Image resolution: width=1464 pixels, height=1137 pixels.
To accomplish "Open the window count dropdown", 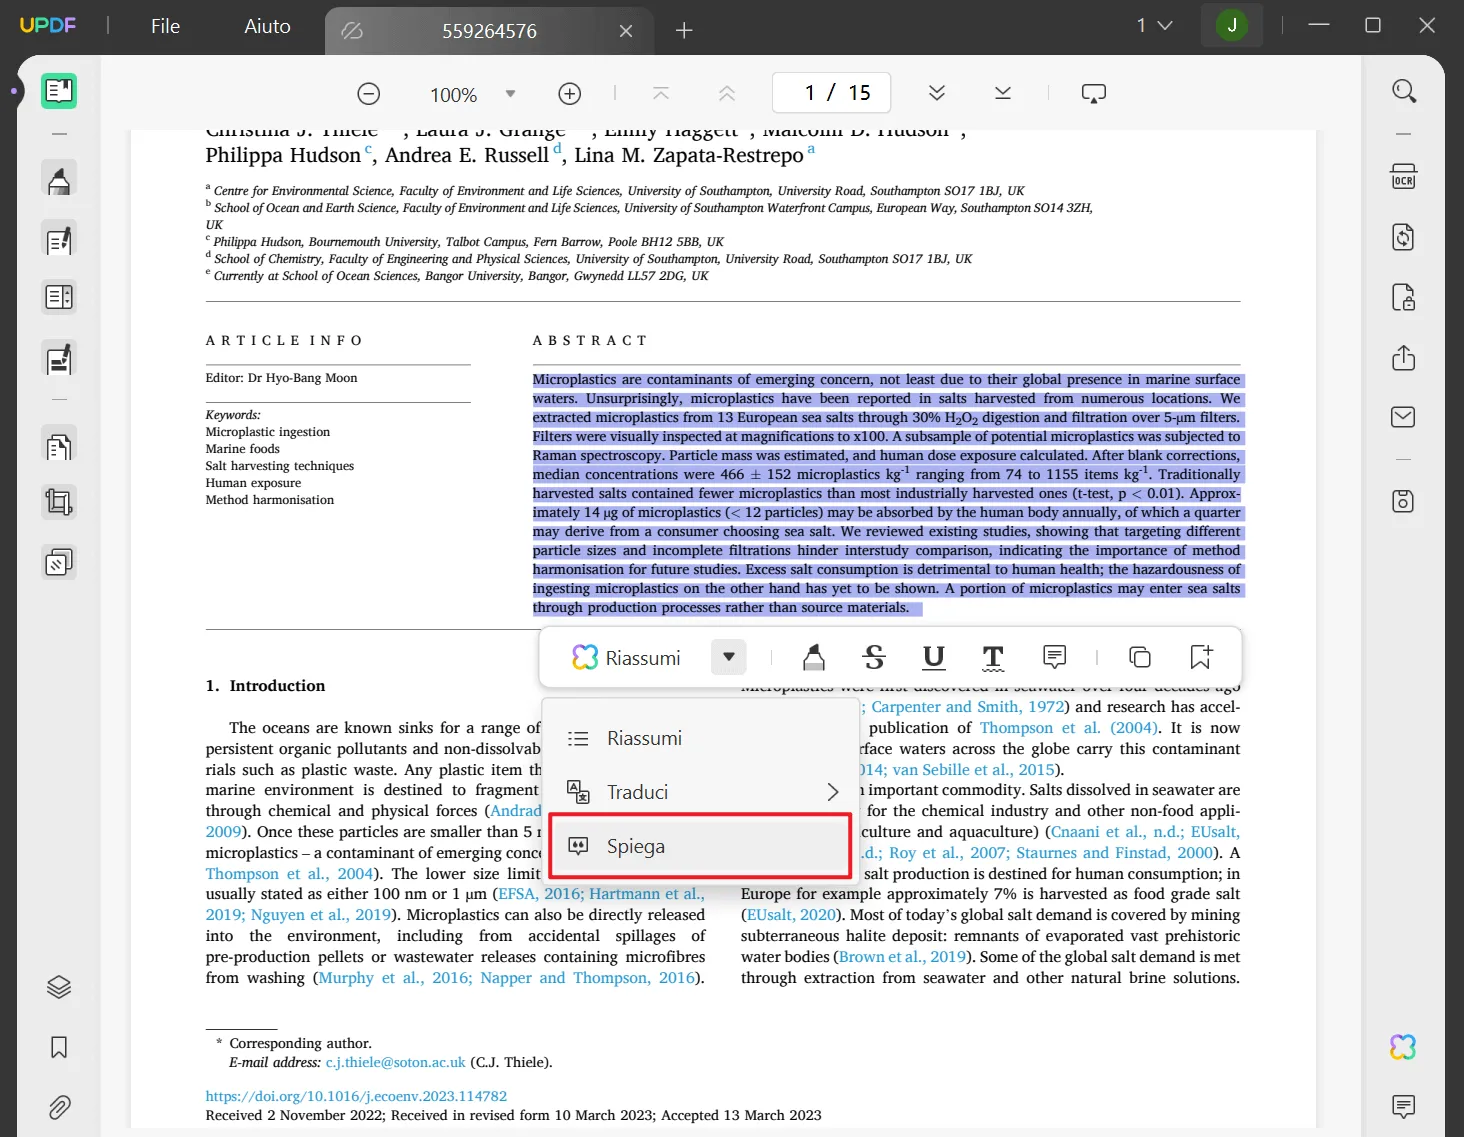I will [x=1154, y=25].
